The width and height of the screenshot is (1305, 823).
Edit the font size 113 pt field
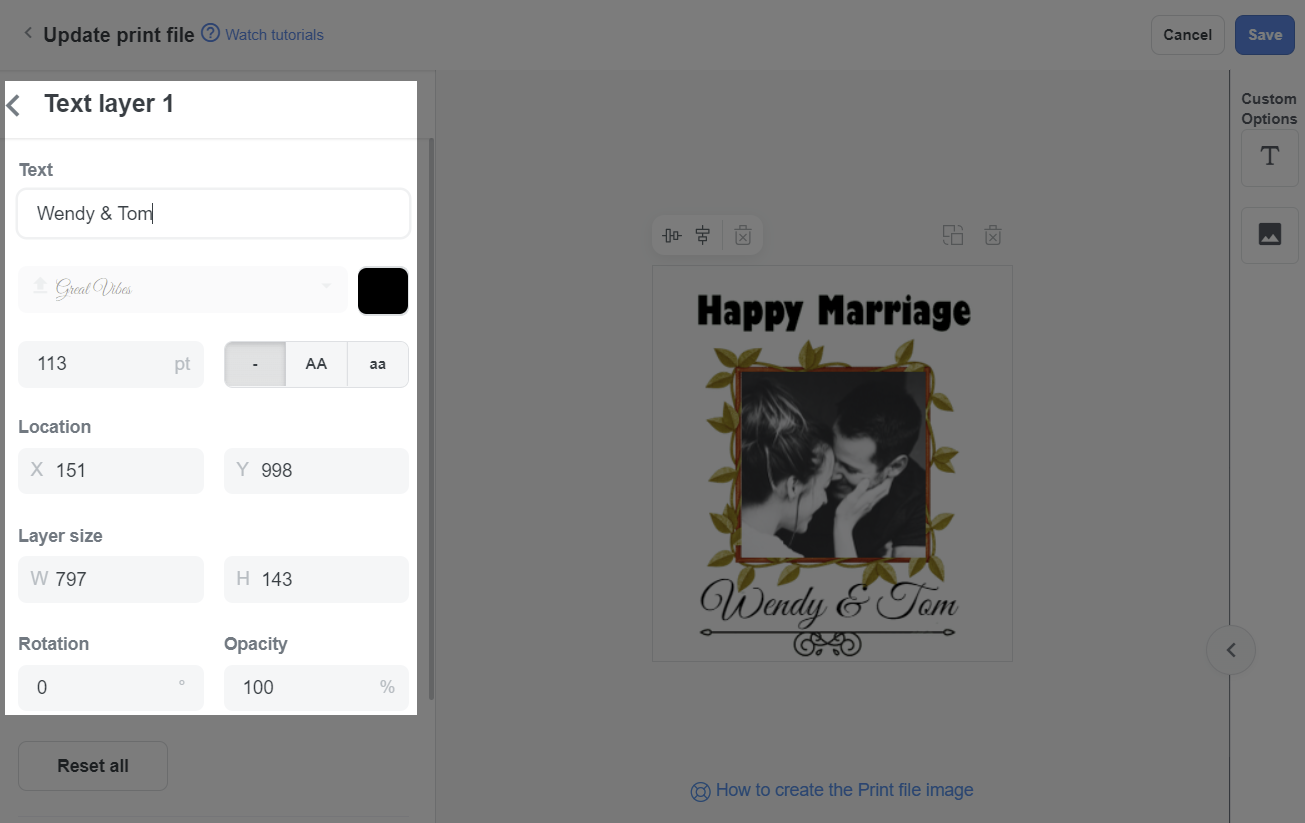[x=111, y=364]
